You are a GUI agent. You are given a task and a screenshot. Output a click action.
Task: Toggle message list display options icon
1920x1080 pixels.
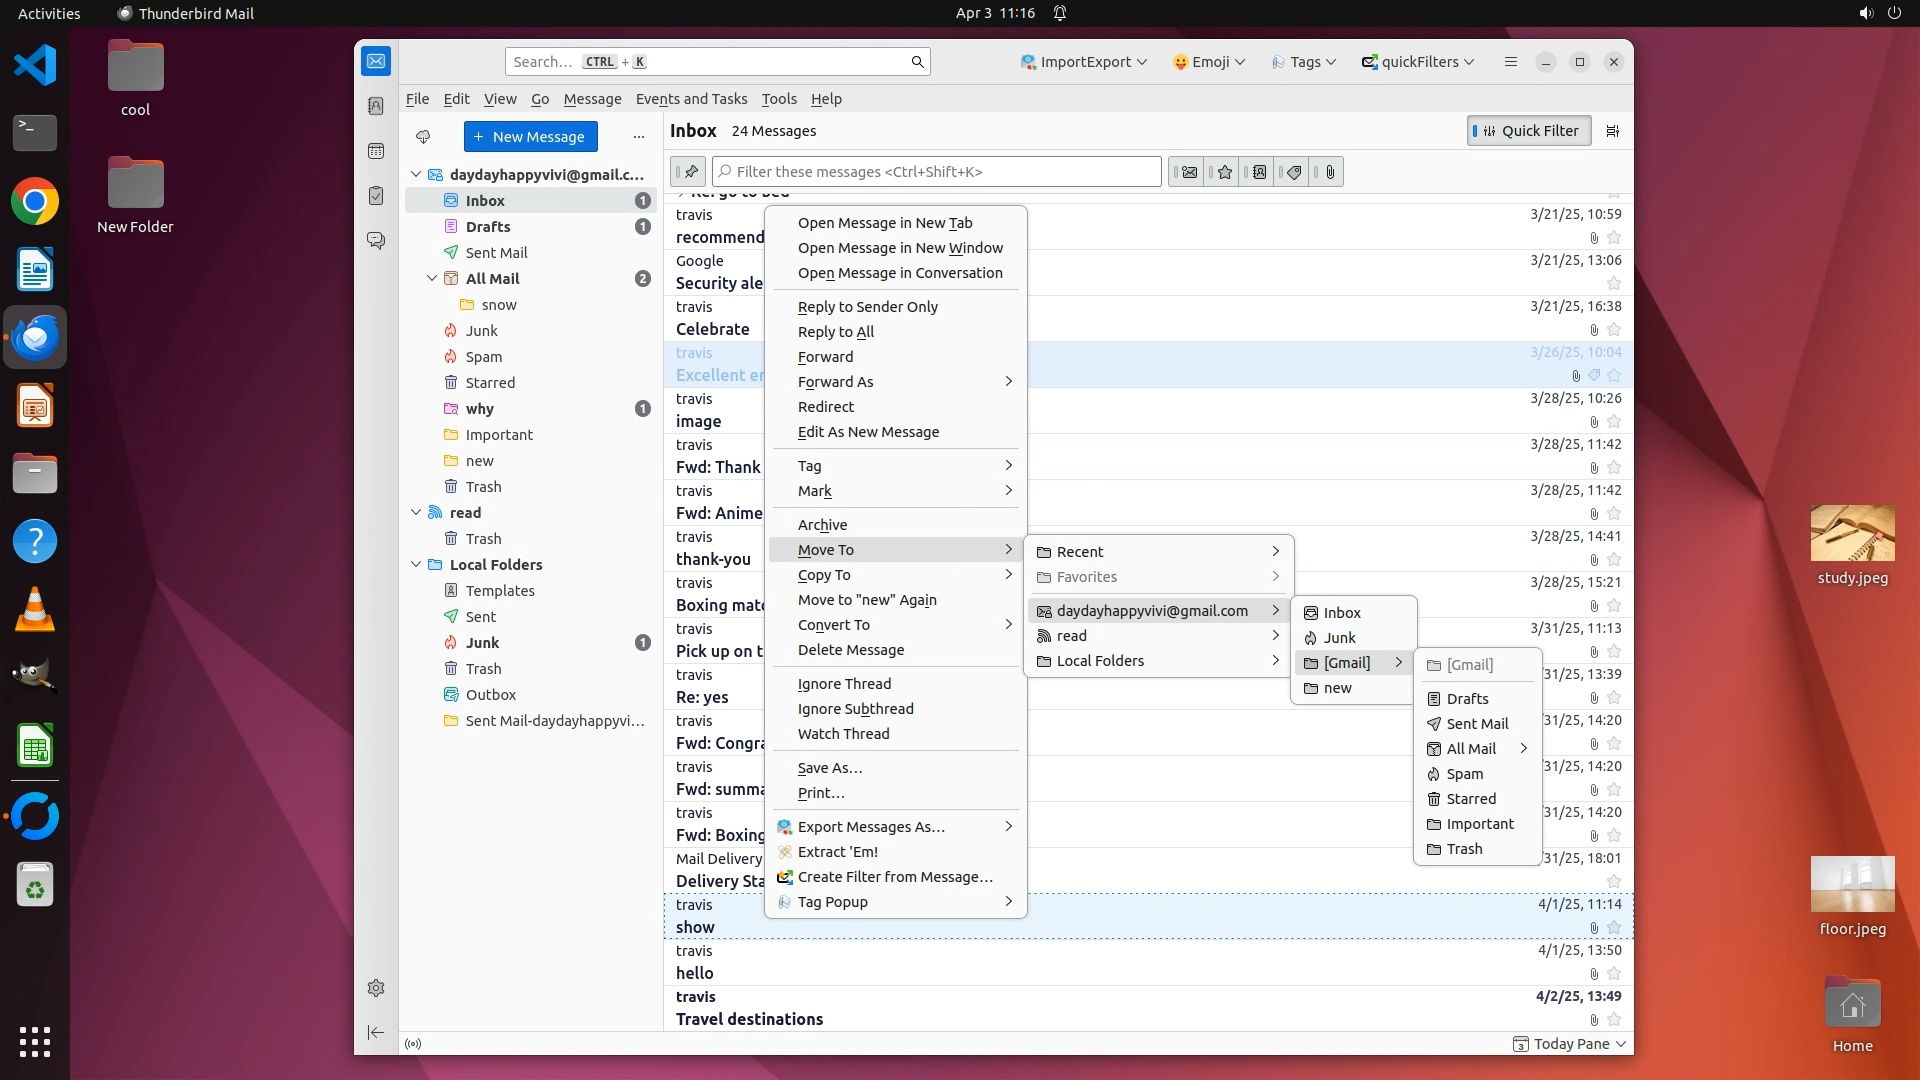coord(1612,131)
